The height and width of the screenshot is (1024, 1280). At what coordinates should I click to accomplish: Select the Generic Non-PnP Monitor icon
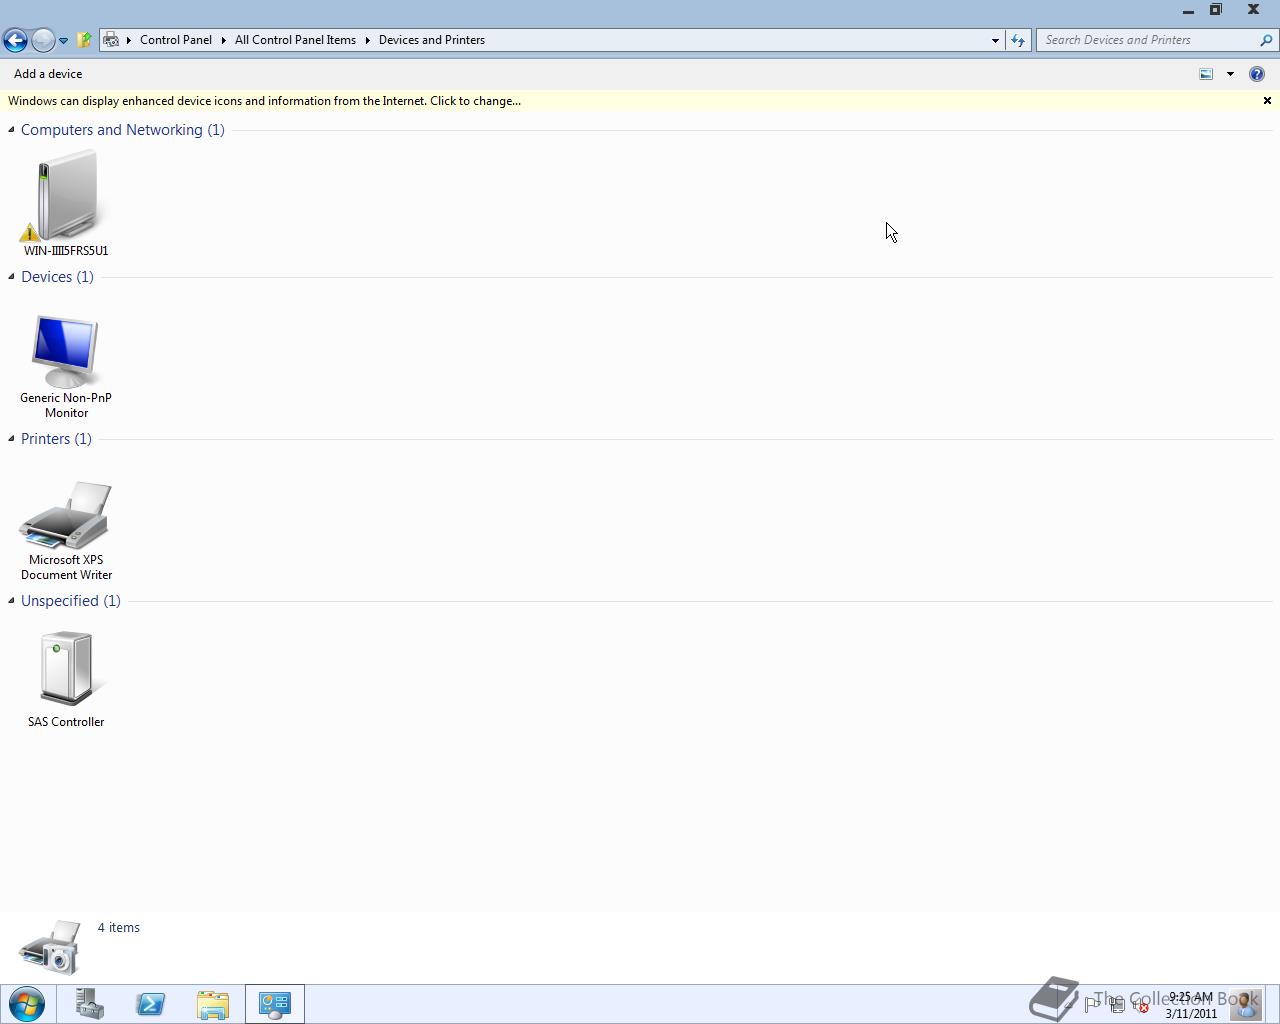coord(66,351)
